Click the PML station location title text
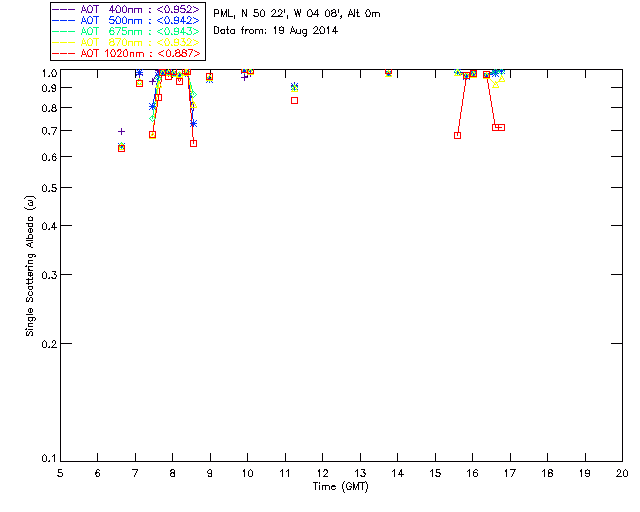The image size is (640, 512). [297, 13]
